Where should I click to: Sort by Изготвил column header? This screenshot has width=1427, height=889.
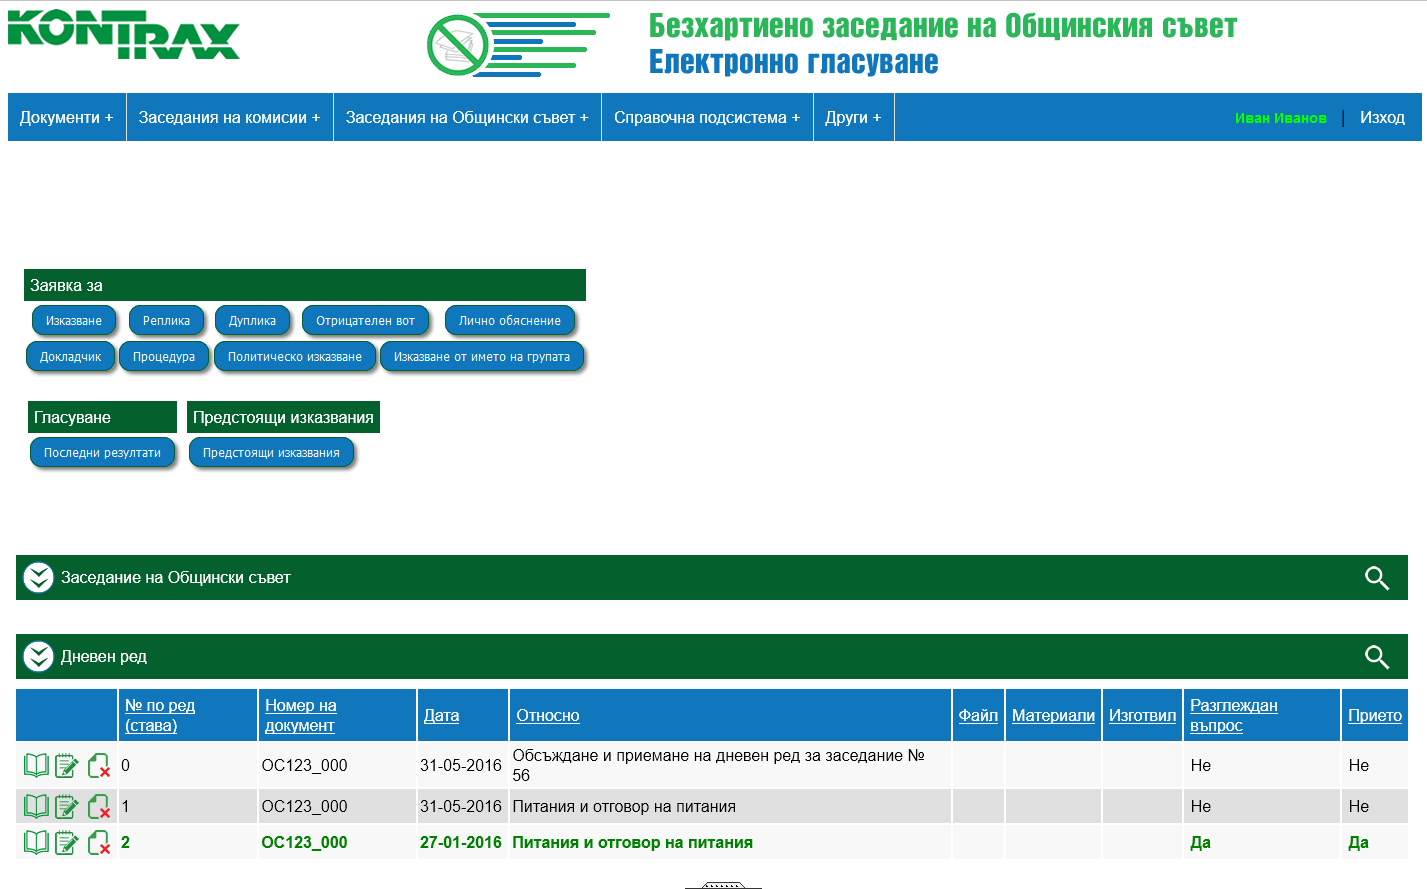pyautogui.click(x=1142, y=715)
